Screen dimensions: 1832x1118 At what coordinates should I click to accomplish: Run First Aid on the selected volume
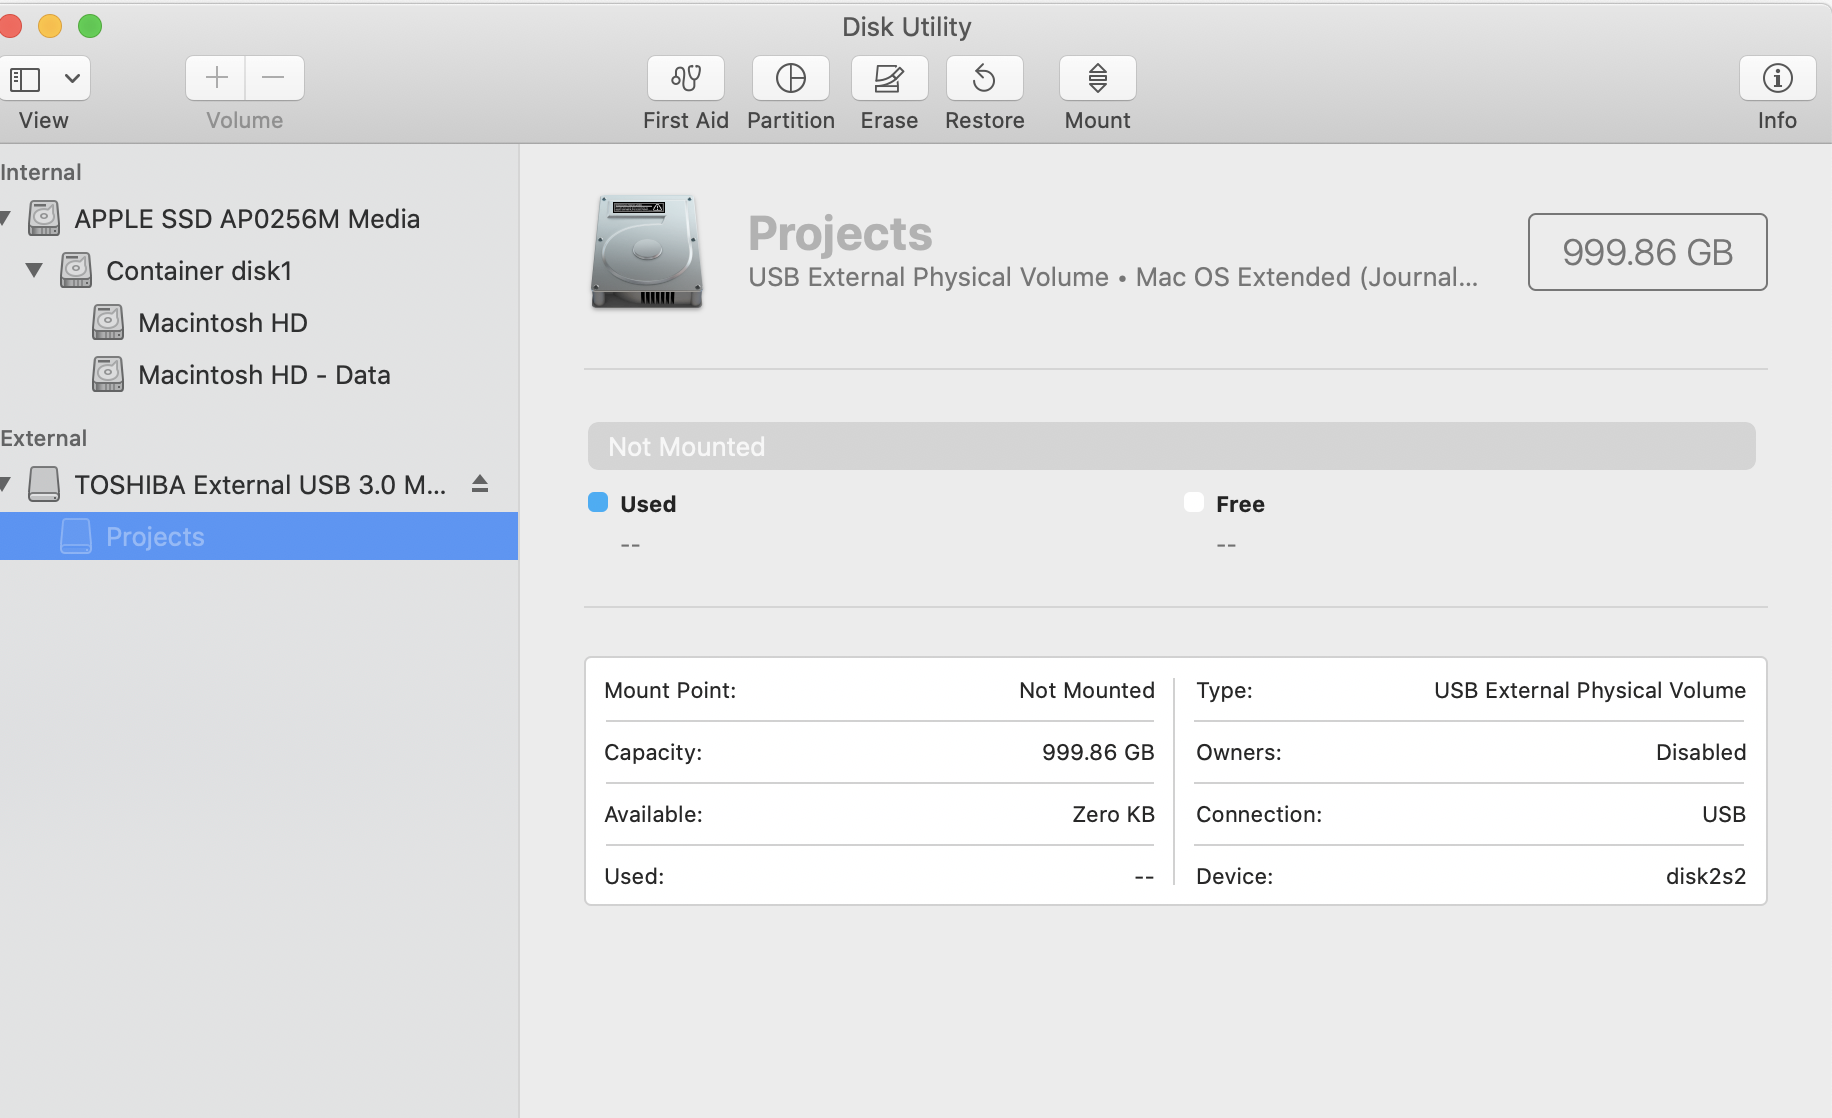pos(685,79)
